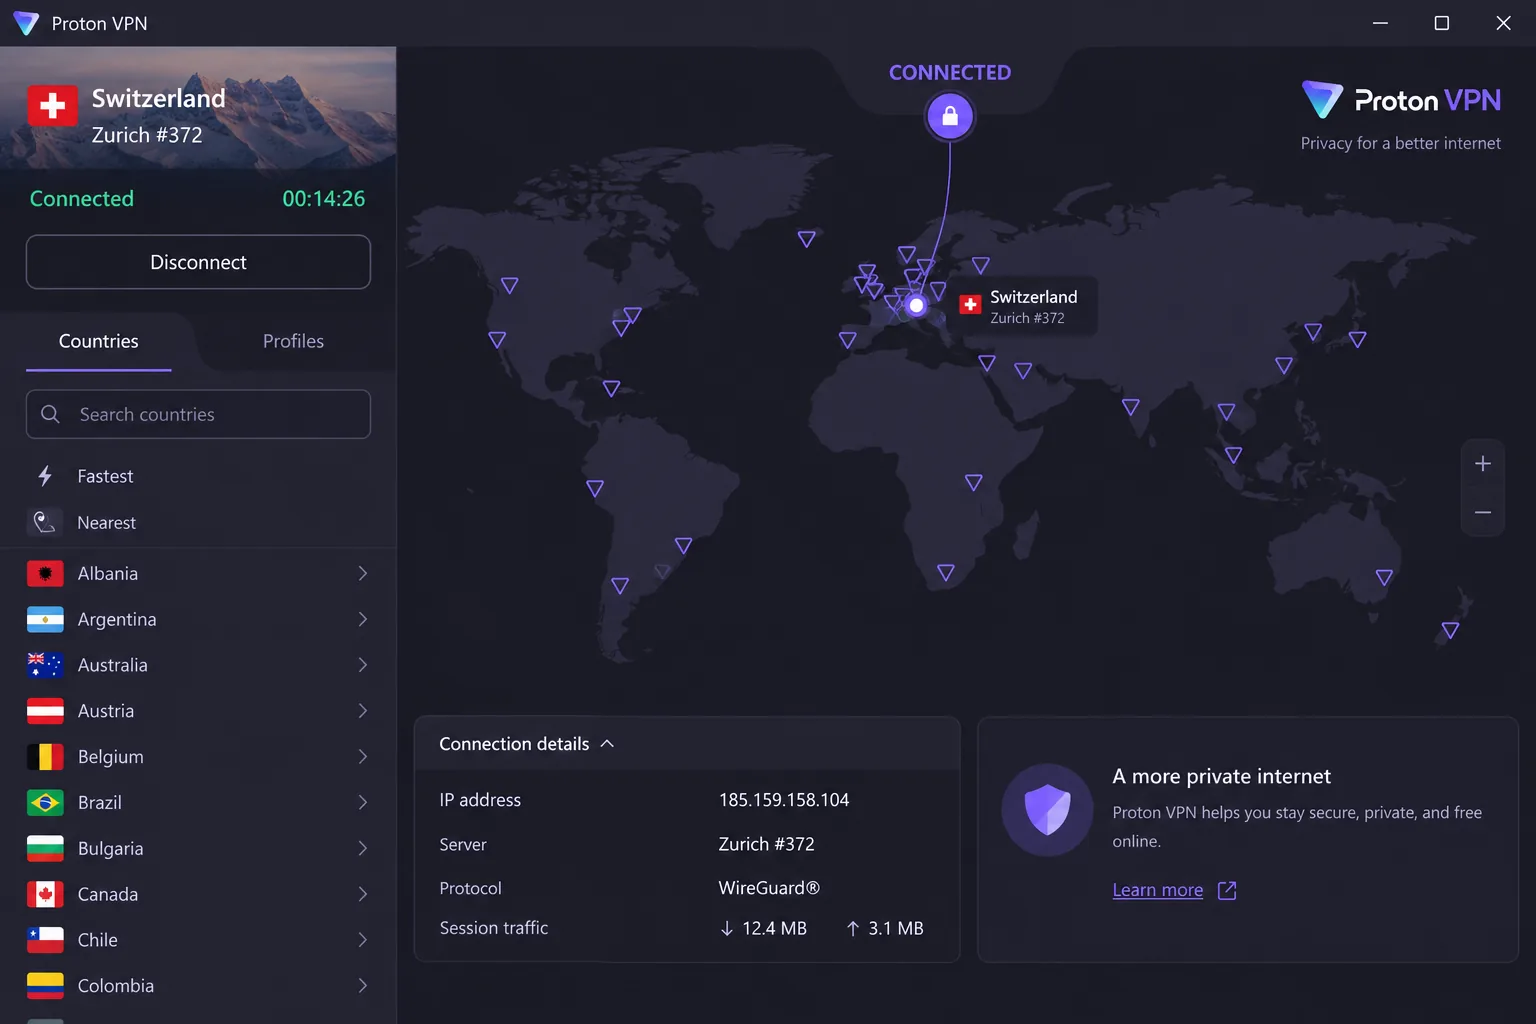Click the connection timer 00:14:26
This screenshot has height=1024, width=1536.
coord(324,199)
